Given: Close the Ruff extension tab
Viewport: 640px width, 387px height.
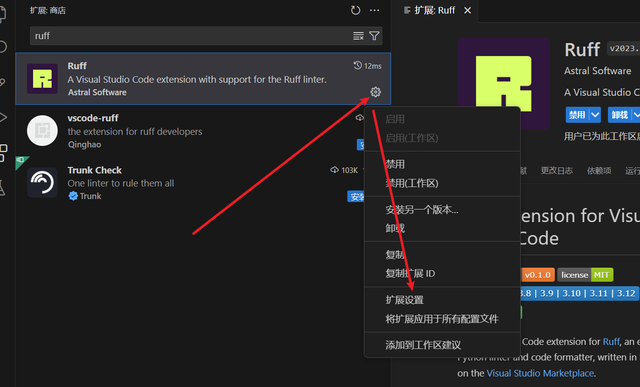Looking at the screenshot, I should point(467,10).
